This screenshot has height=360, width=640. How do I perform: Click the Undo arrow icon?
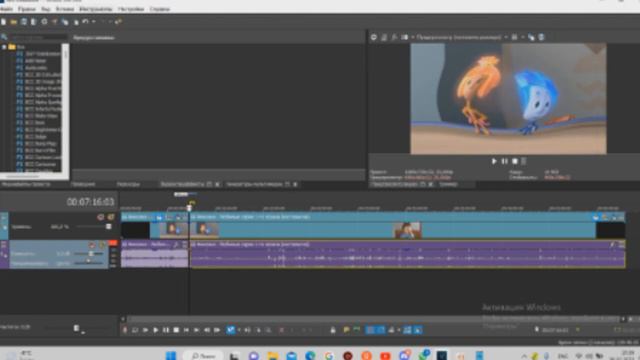point(85,22)
